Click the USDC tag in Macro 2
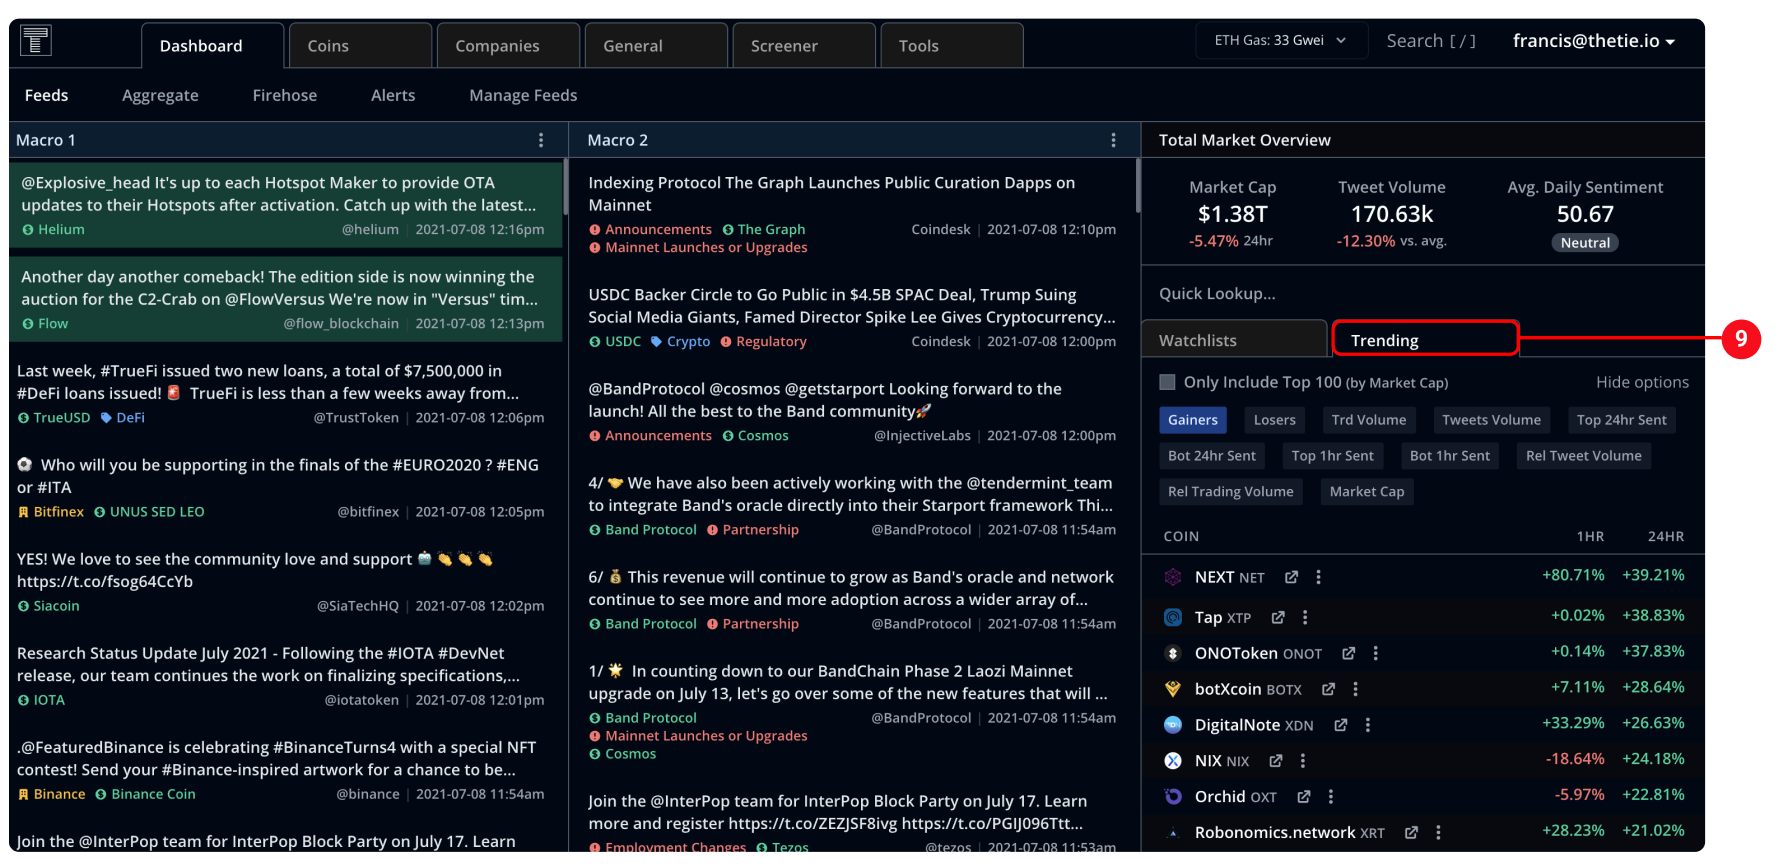The height and width of the screenshot is (868, 1778). click(x=615, y=342)
